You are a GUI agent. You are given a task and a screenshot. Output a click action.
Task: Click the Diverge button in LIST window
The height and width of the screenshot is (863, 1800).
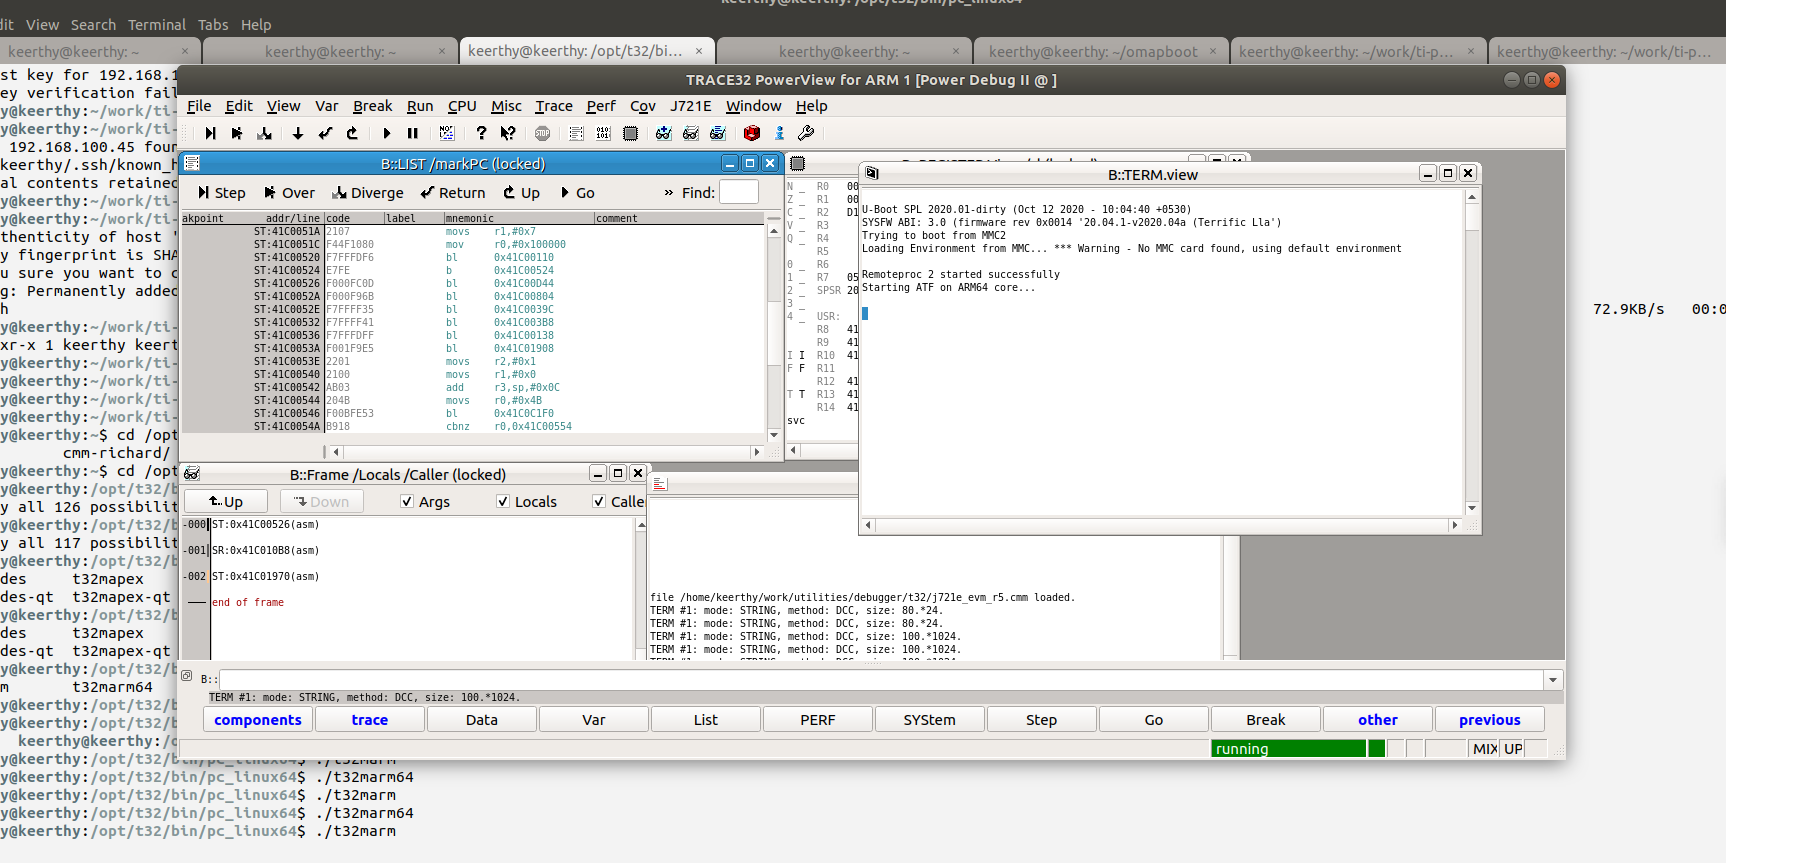tap(368, 193)
